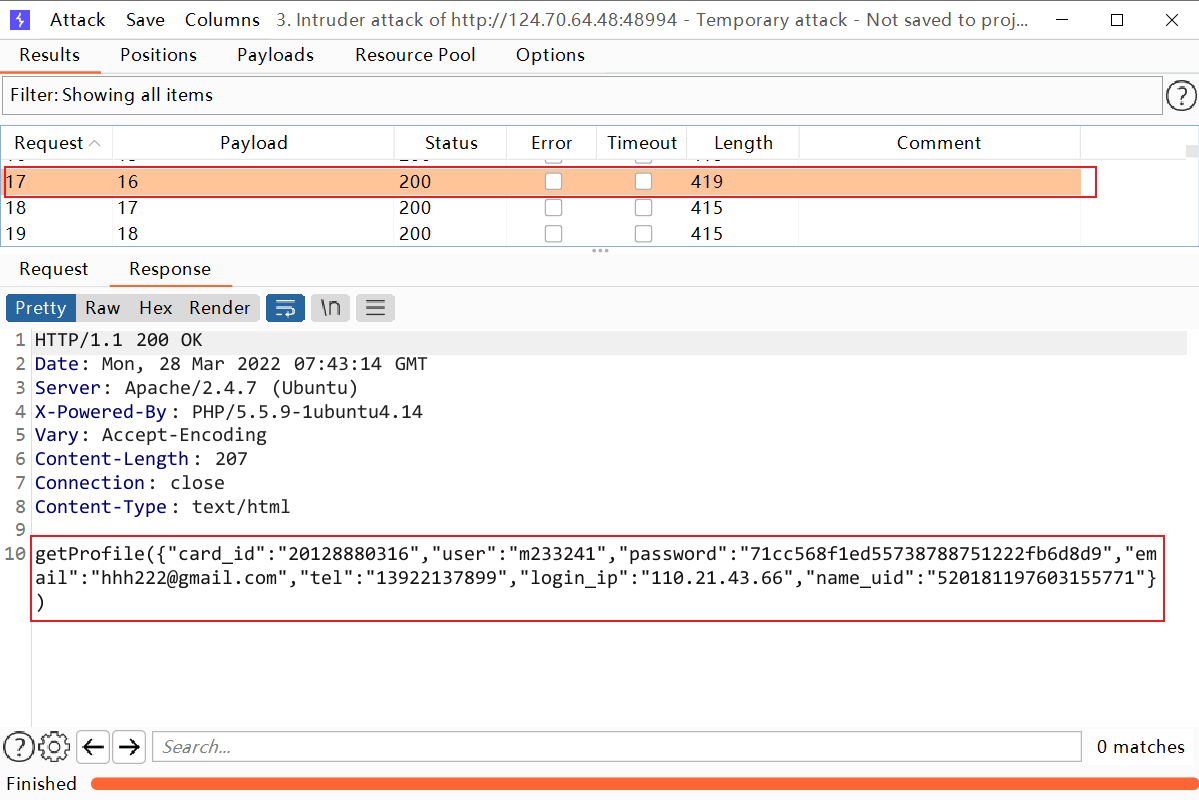Toggle Timeout checkbox for request 18

[x=644, y=208]
